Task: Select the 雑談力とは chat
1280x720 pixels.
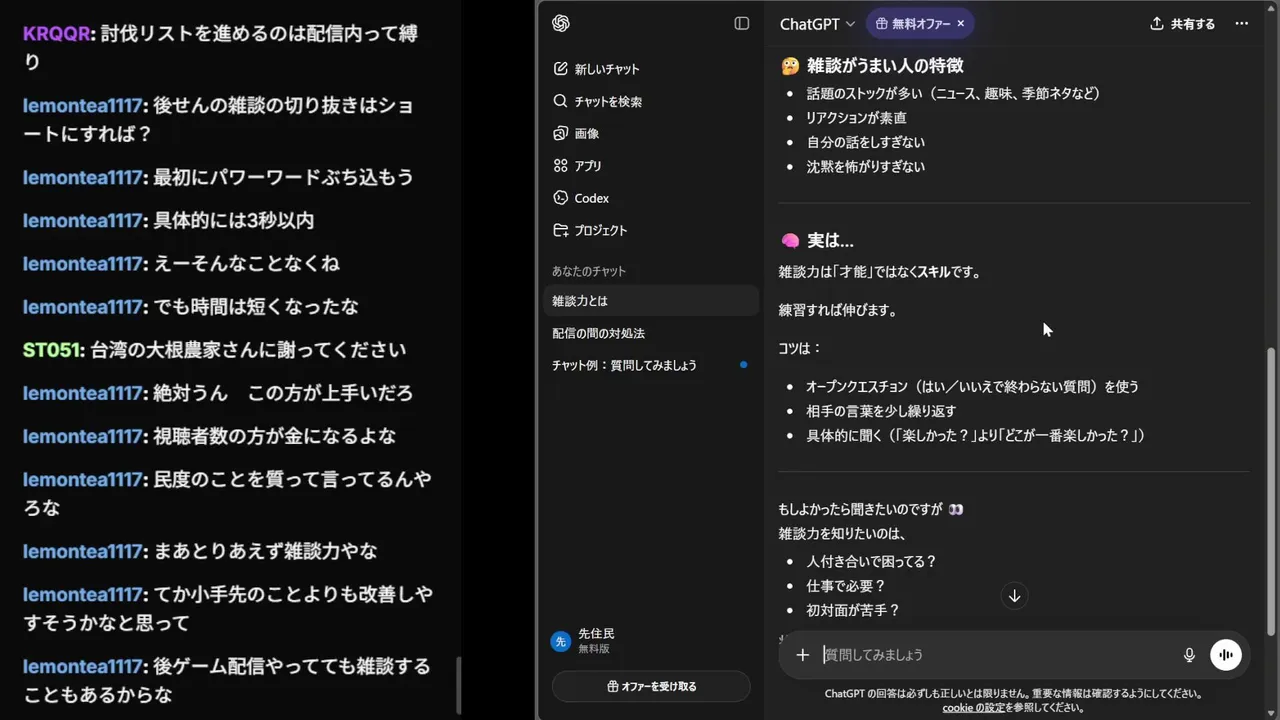Action: coord(651,301)
